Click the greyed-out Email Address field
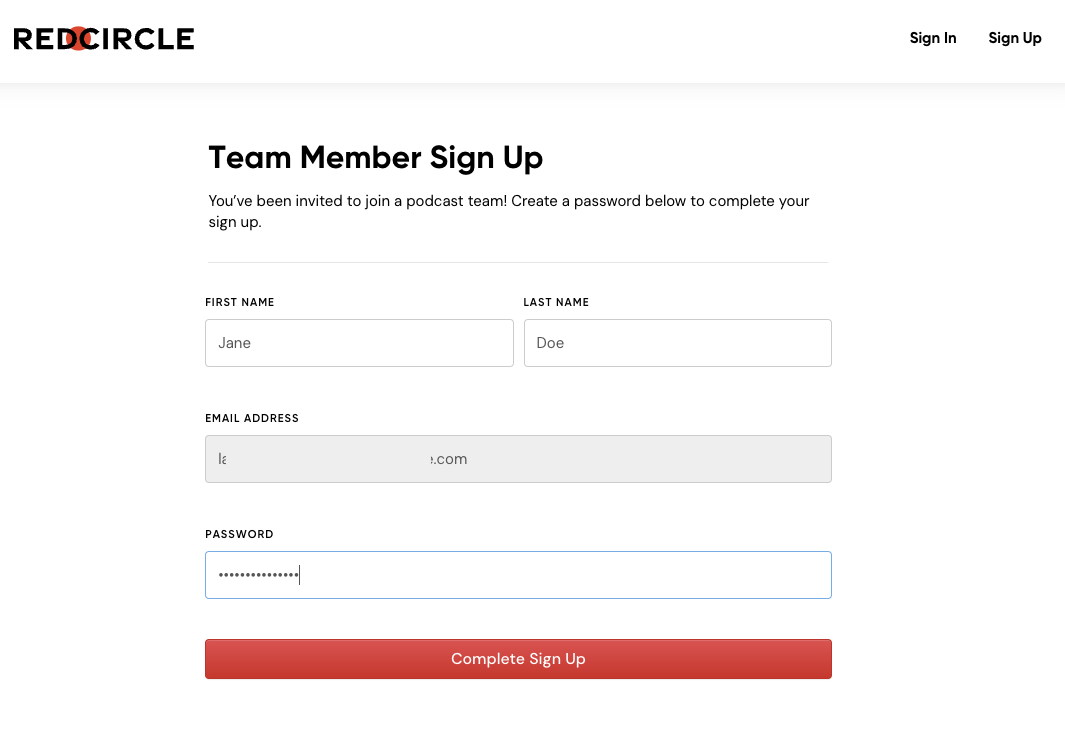 (x=518, y=459)
